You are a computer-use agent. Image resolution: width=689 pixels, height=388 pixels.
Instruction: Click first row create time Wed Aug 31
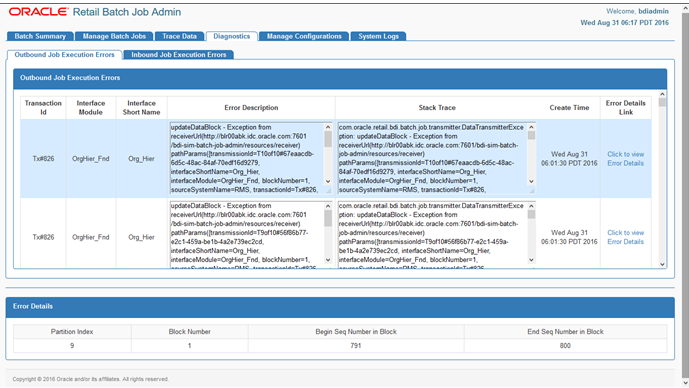569,159
